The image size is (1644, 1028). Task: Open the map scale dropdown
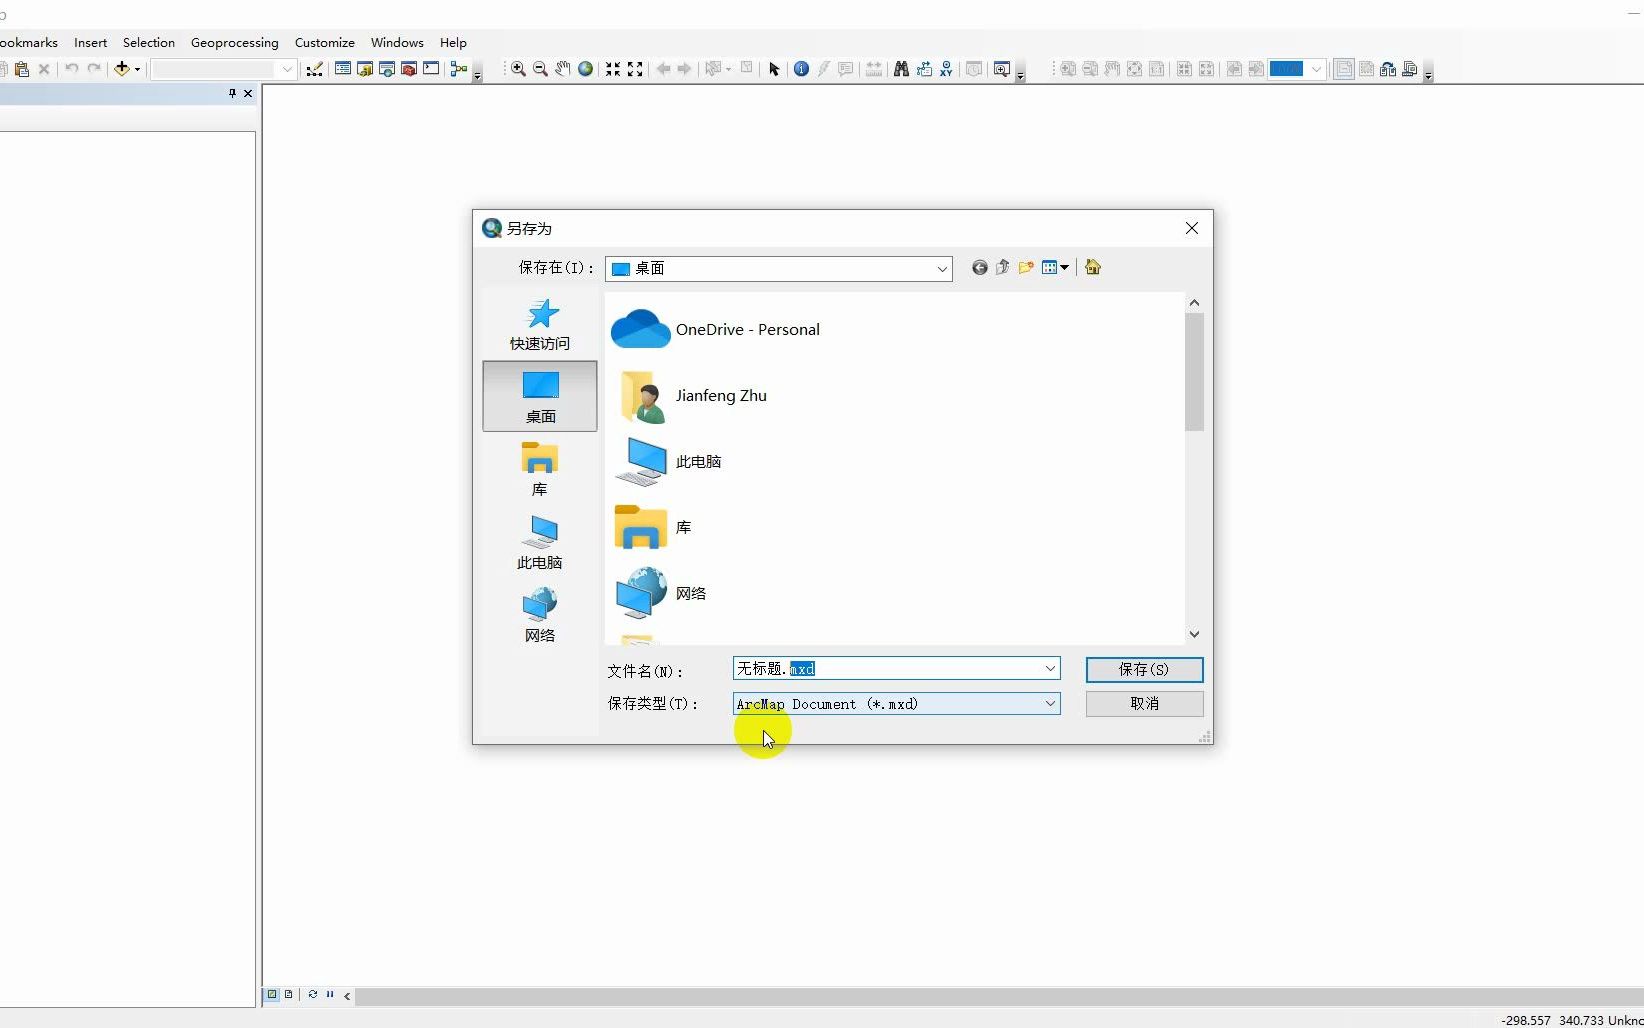click(287, 69)
